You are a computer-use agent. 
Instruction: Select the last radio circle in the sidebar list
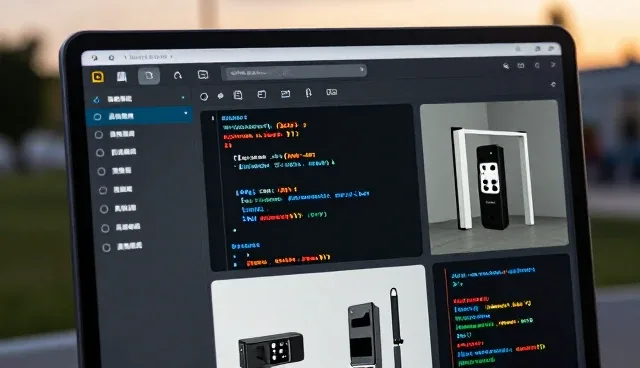[106, 248]
